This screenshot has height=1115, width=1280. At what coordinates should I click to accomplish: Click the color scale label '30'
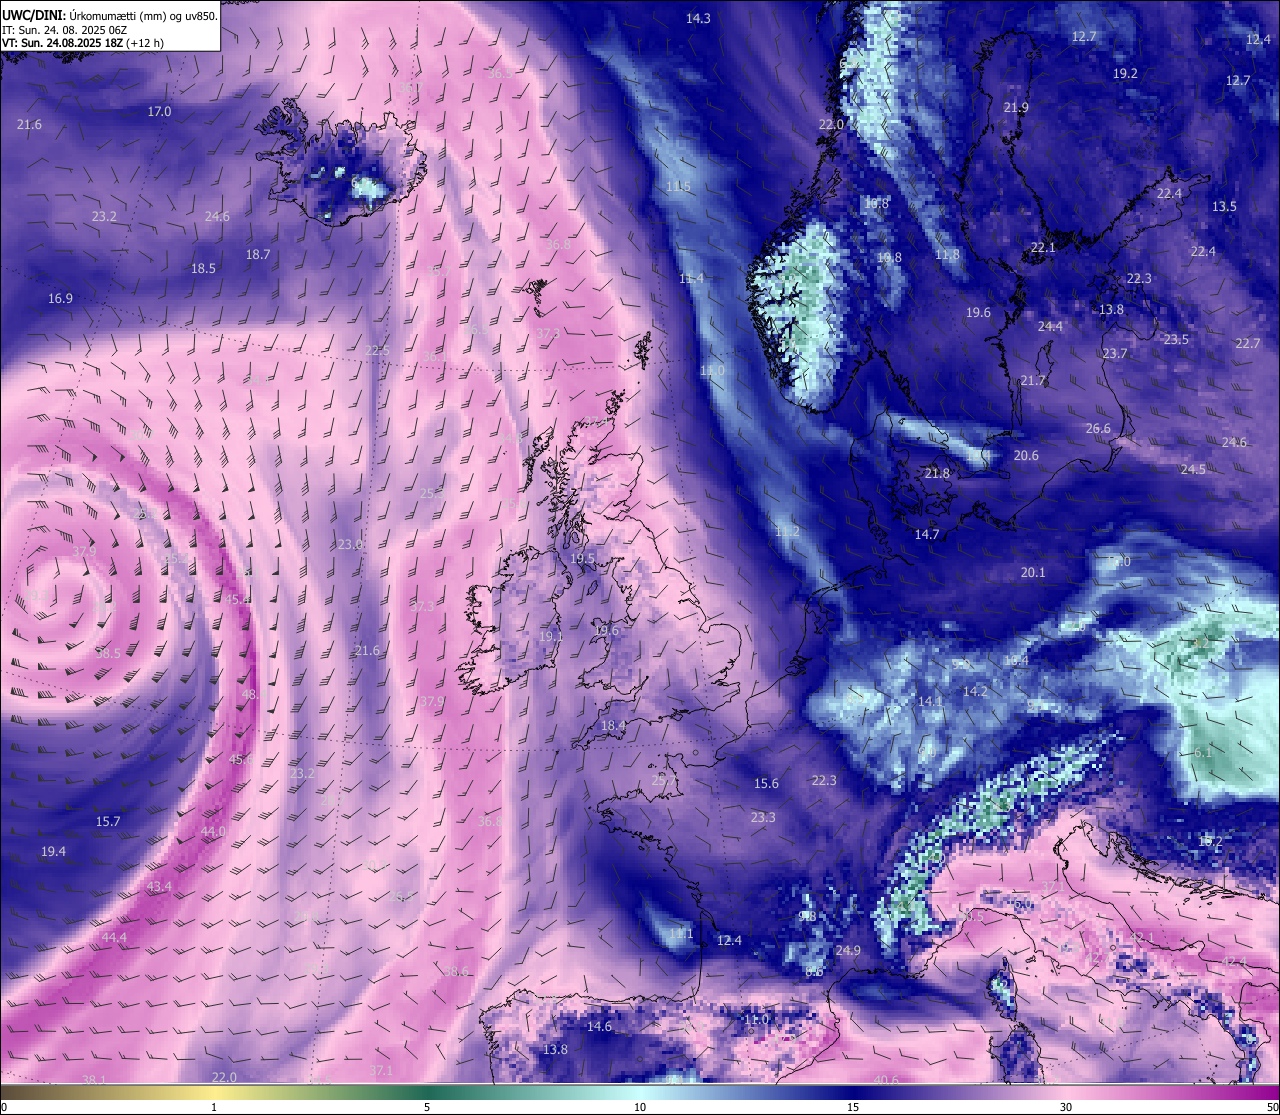tap(1066, 1107)
